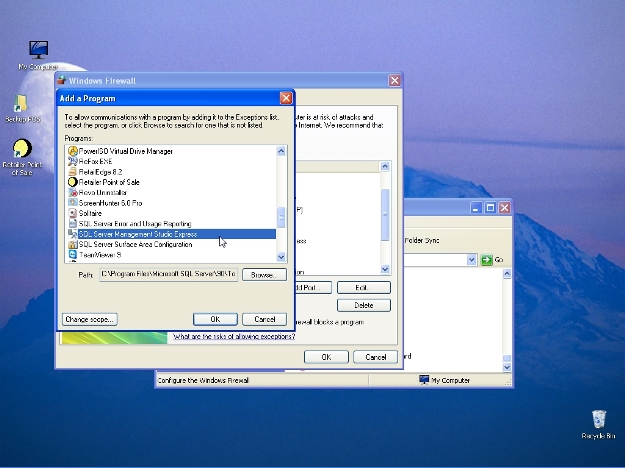The width and height of the screenshot is (625, 468).
Task: Click the Solitaire program icon
Action: [73, 213]
